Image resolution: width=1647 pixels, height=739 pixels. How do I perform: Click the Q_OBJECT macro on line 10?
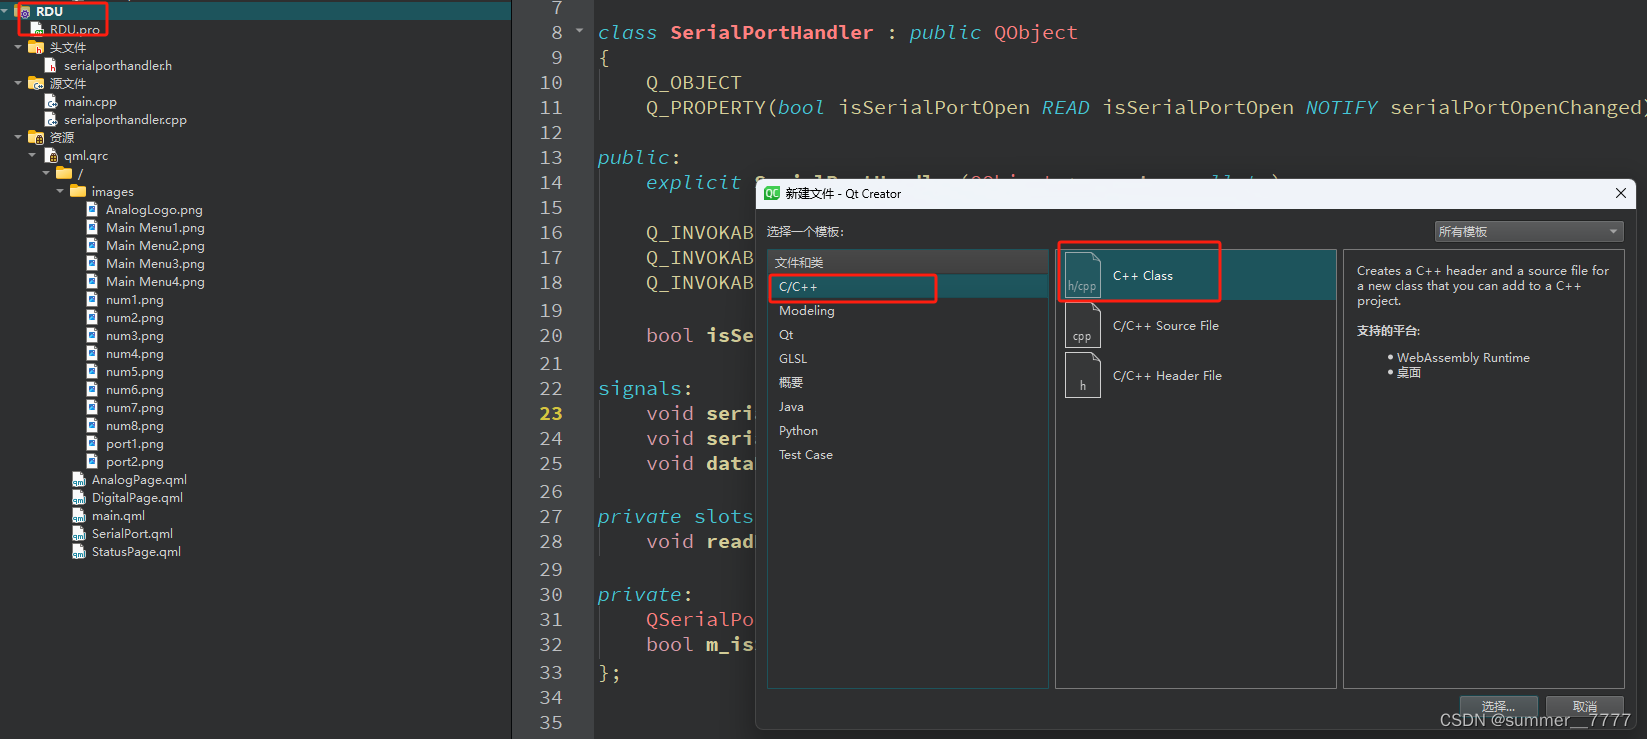(694, 83)
